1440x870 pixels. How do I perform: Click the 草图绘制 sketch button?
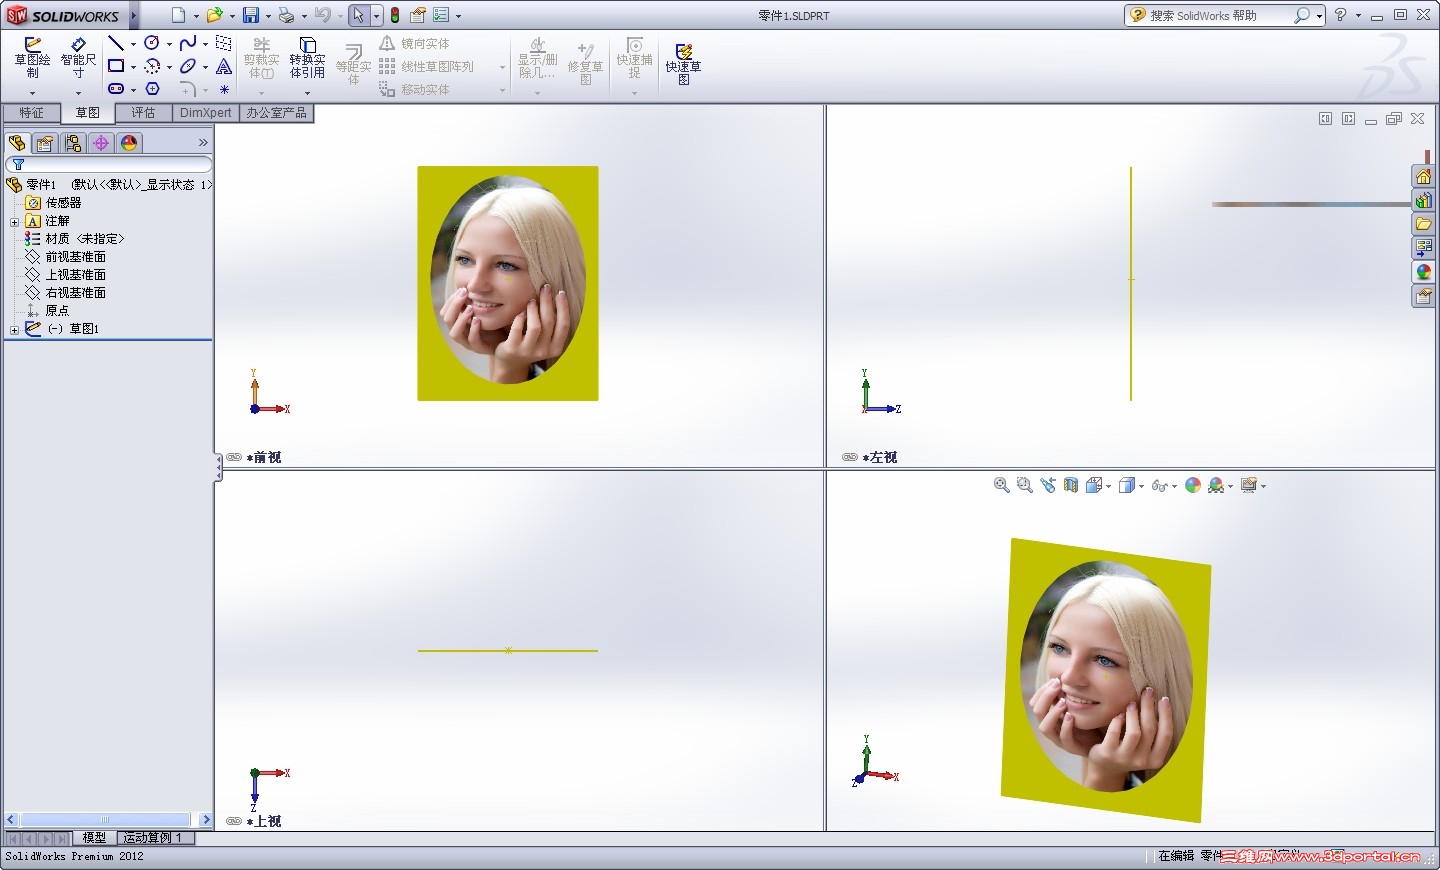click(x=32, y=58)
